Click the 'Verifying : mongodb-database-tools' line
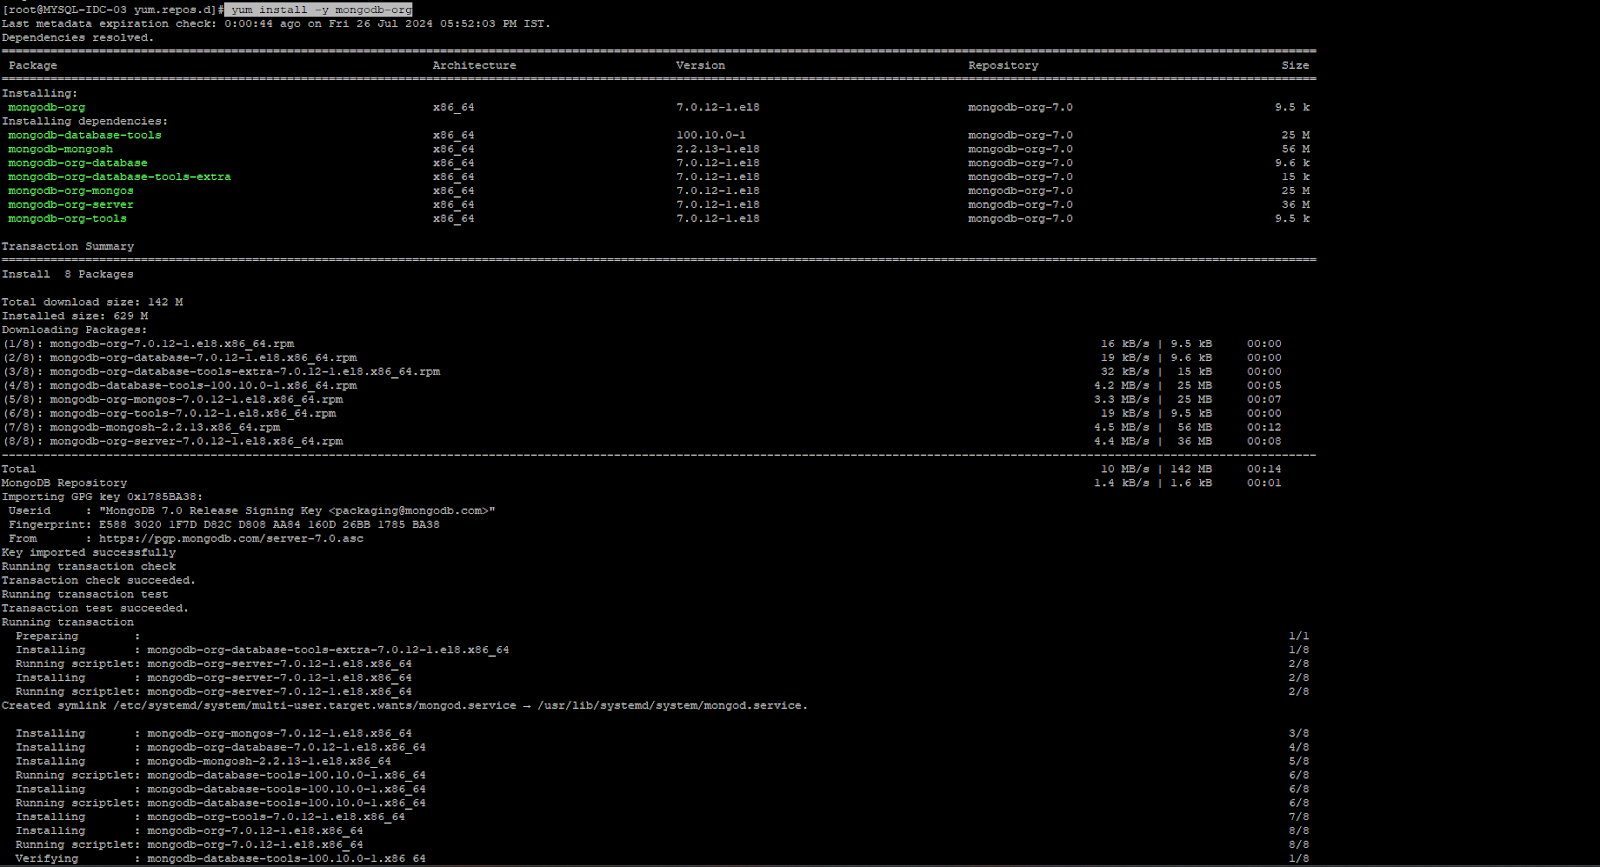 pyautogui.click(x=221, y=860)
